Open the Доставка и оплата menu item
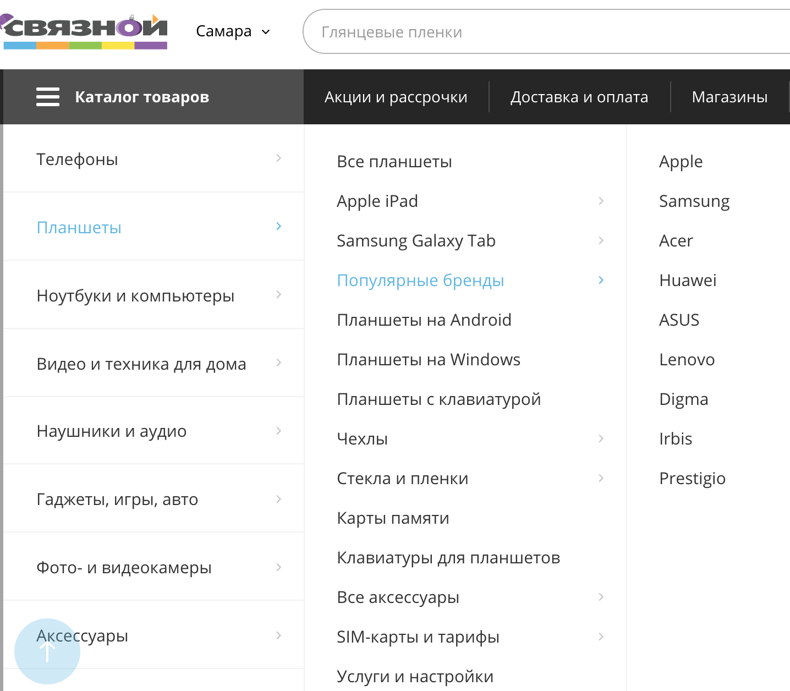This screenshot has height=691, width=790. [x=579, y=97]
